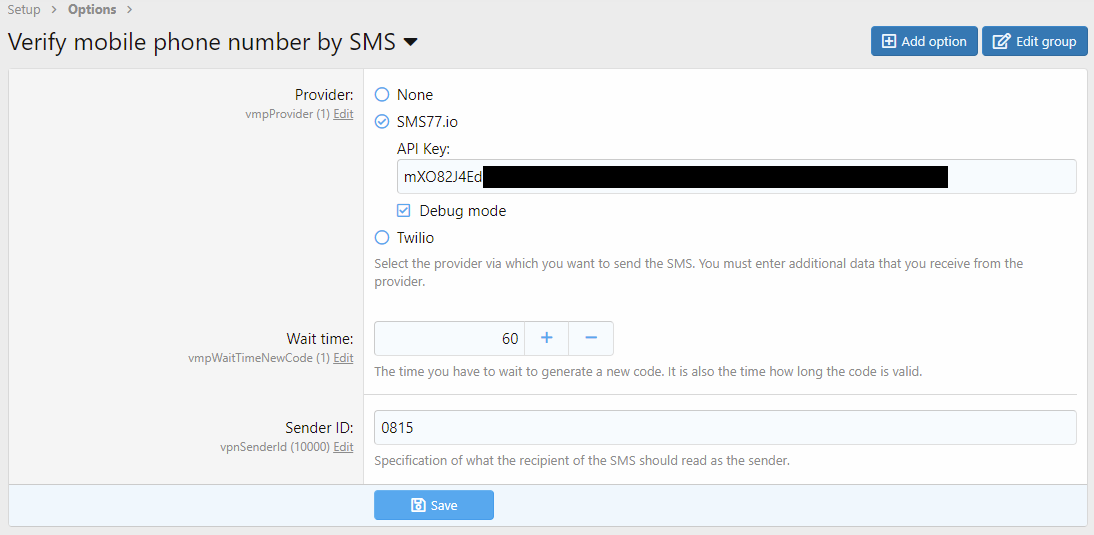Select the SMS77.io provider radio button

382,122
